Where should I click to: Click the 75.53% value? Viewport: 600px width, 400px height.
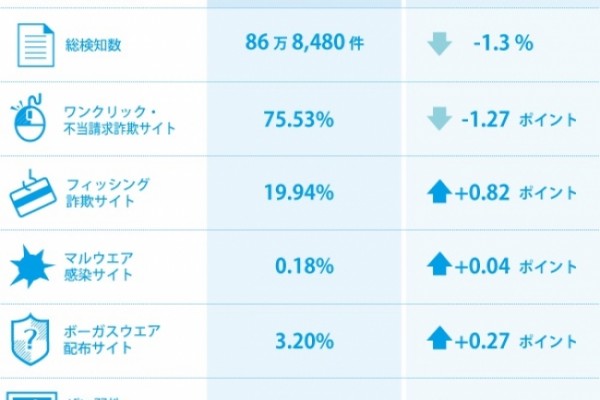click(x=299, y=119)
